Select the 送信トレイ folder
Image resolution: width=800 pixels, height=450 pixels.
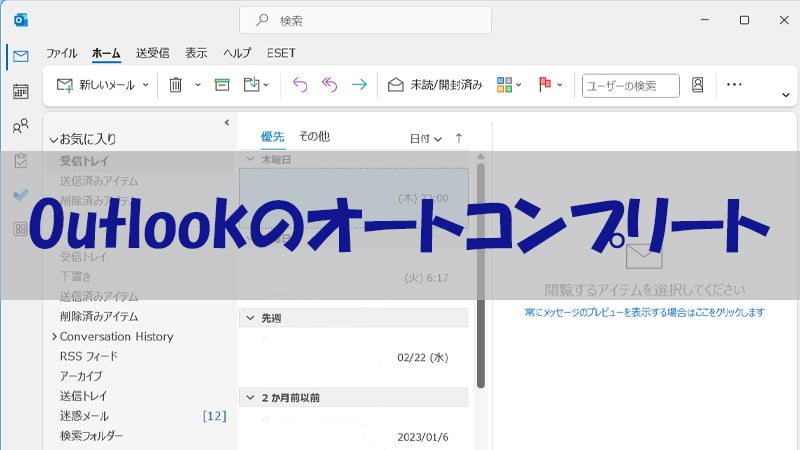(x=83, y=396)
